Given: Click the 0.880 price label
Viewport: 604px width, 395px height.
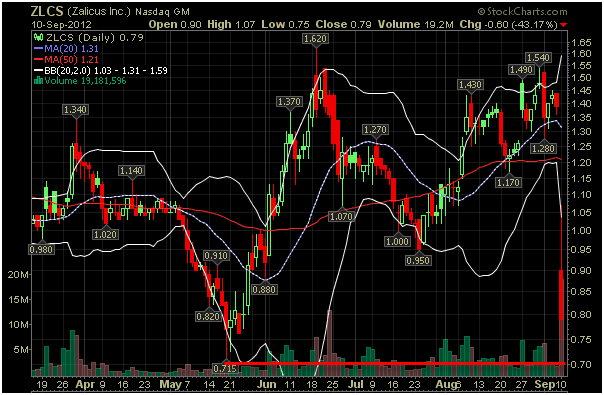Looking at the screenshot, I should pyautogui.click(x=264, y=289).
